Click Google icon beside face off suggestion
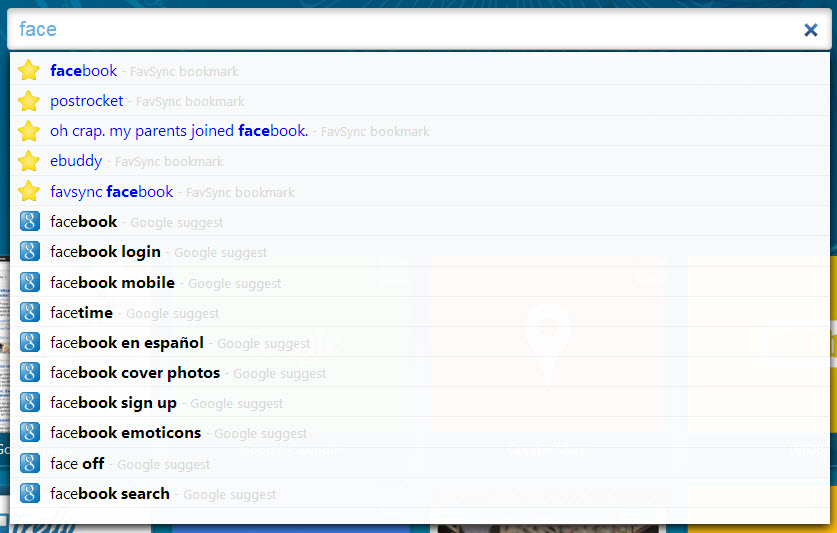The image size is (837, 533). pyautogui.click(x=29, y=463)
